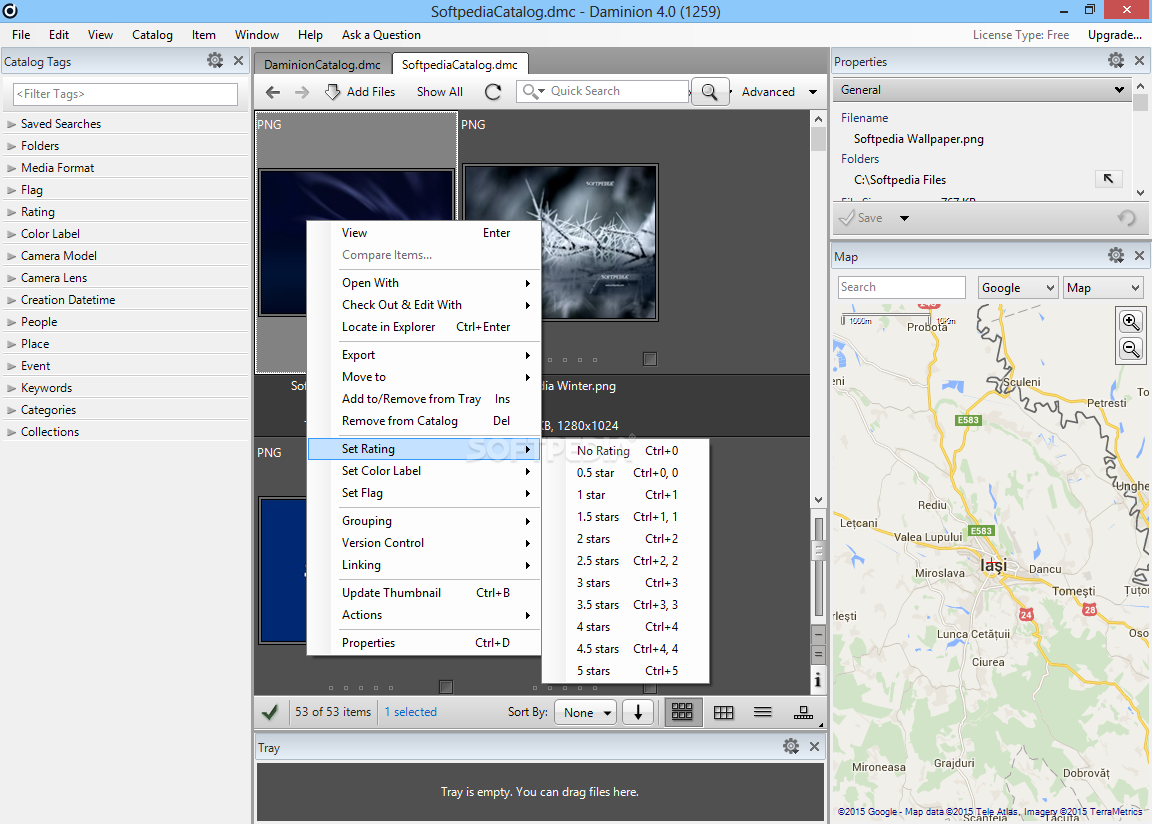Switch to list lines view mode
Viewport: 1152px width, 824px height.
tap(763, 712)
